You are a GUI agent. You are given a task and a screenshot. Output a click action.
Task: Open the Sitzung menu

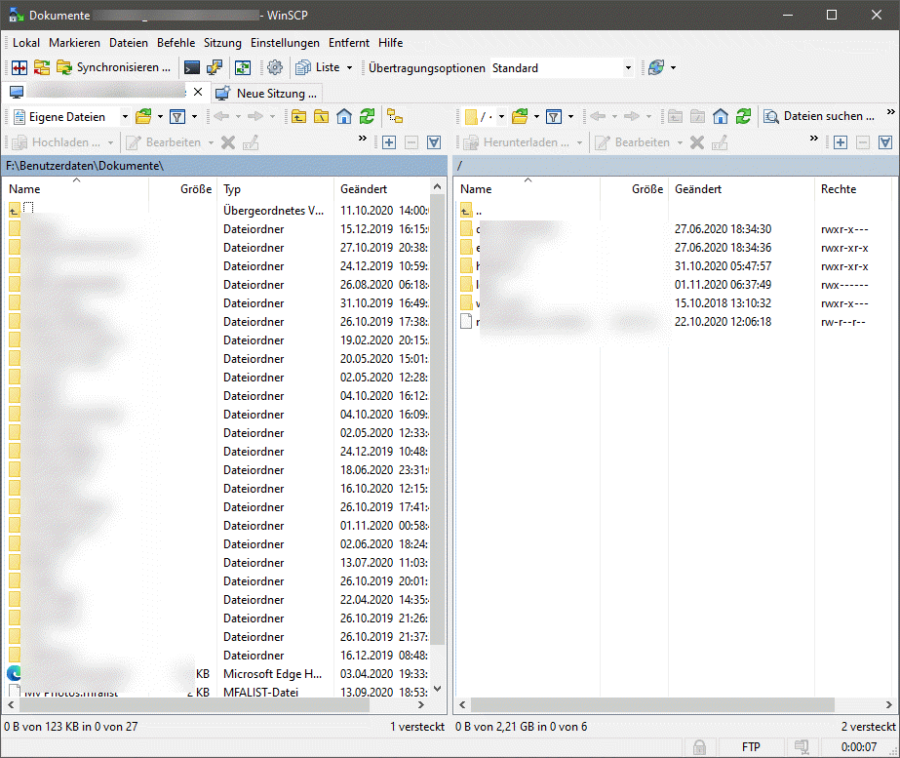[x=222, y=43]
